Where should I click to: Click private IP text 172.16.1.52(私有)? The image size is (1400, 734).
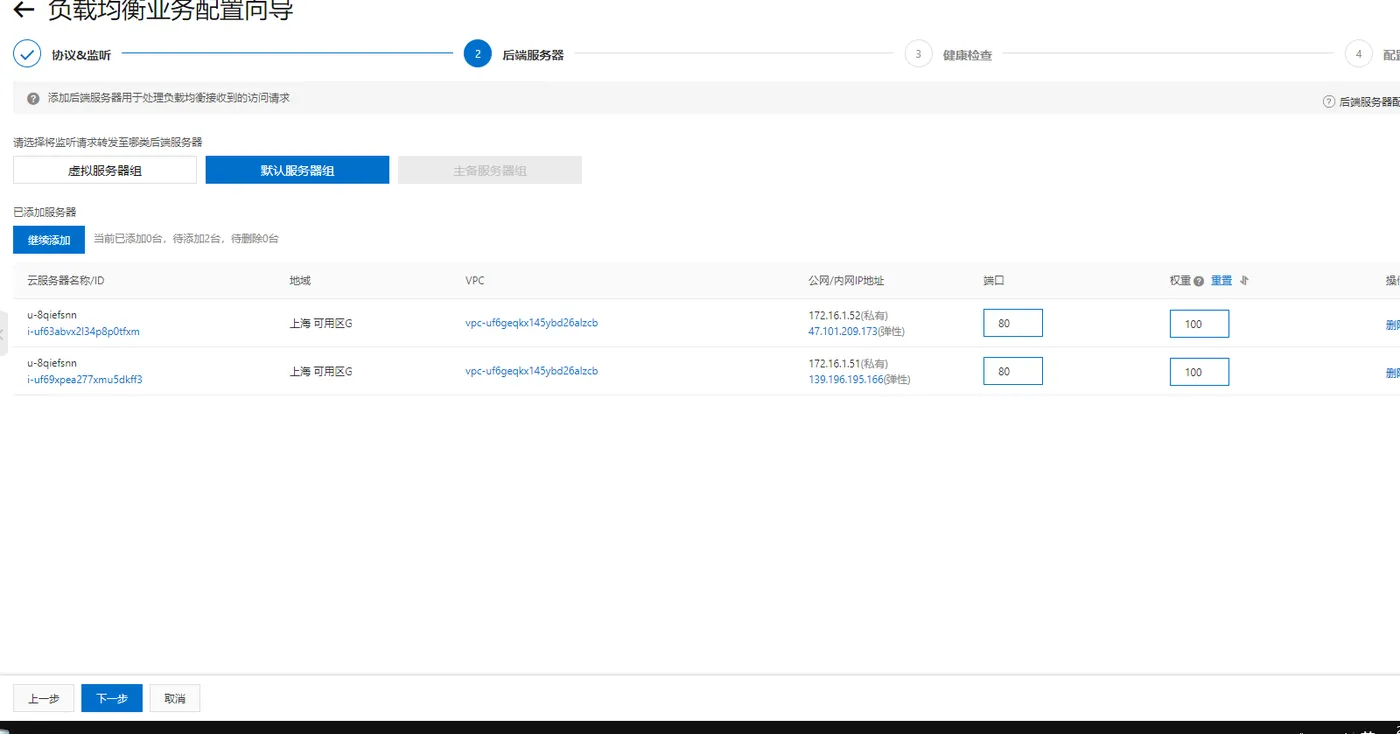pyautogui.click(x=848, y=315)
